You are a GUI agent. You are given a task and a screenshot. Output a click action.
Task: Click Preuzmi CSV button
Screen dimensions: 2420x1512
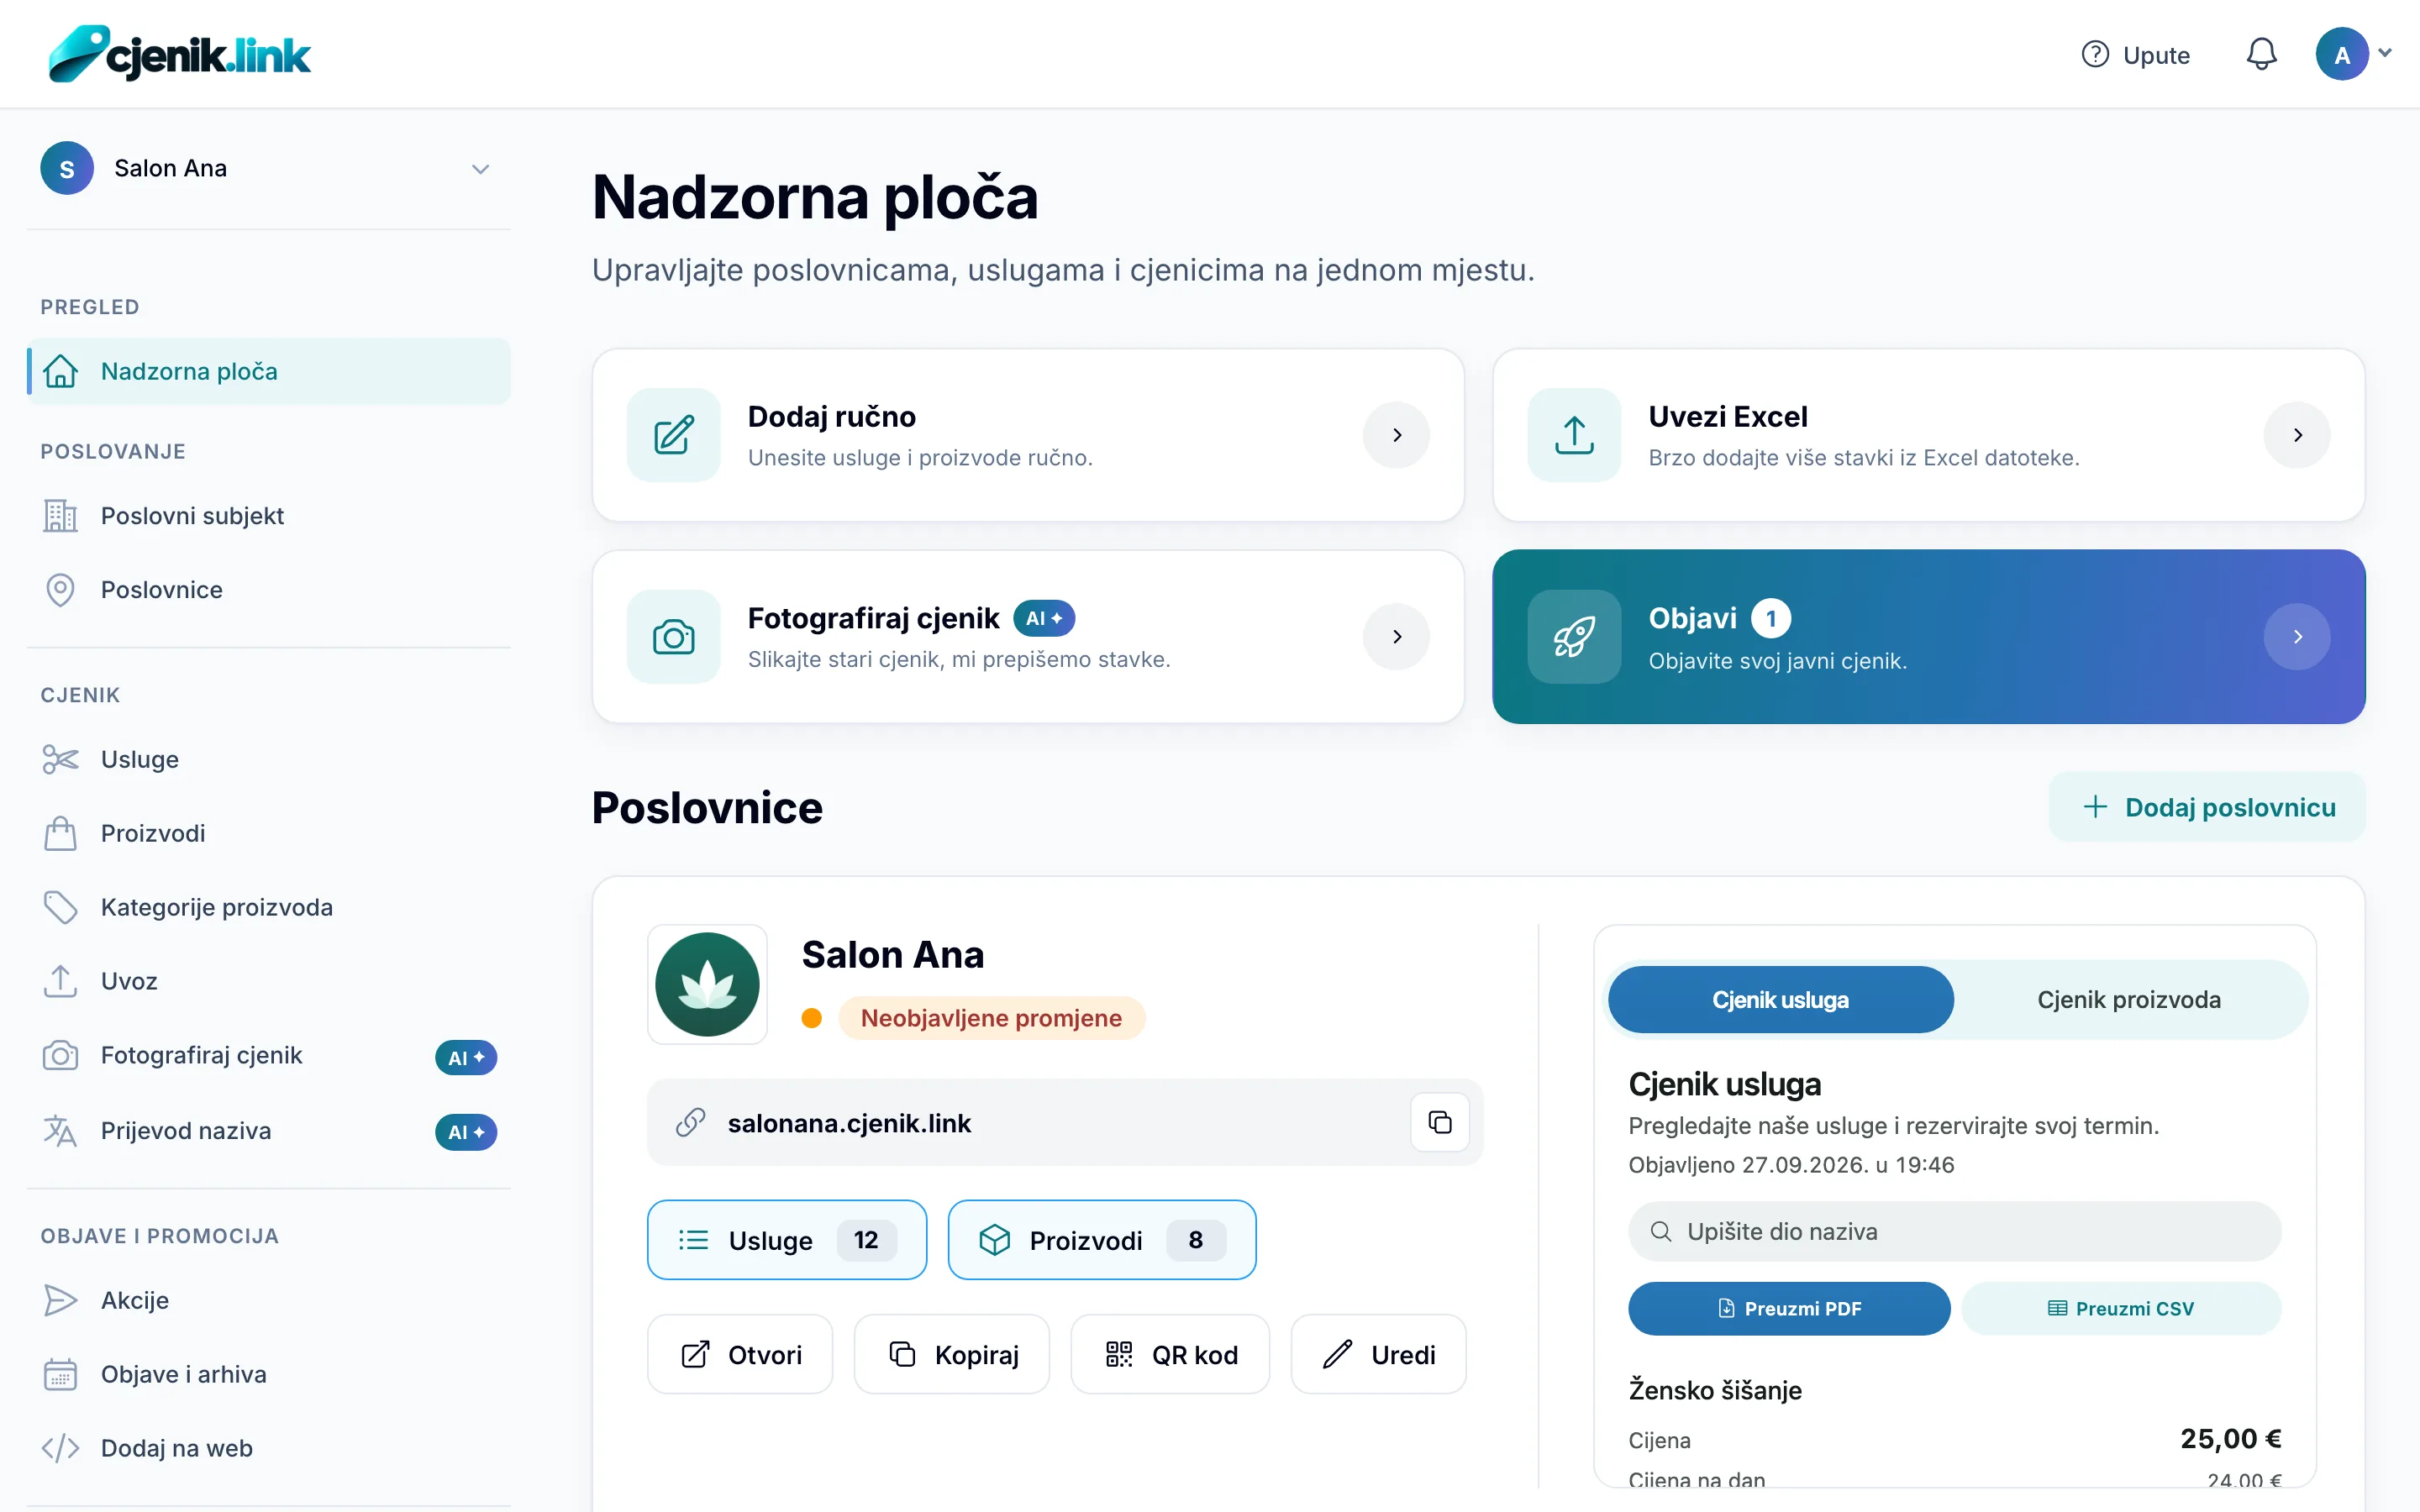[x=2121, y=1309]
